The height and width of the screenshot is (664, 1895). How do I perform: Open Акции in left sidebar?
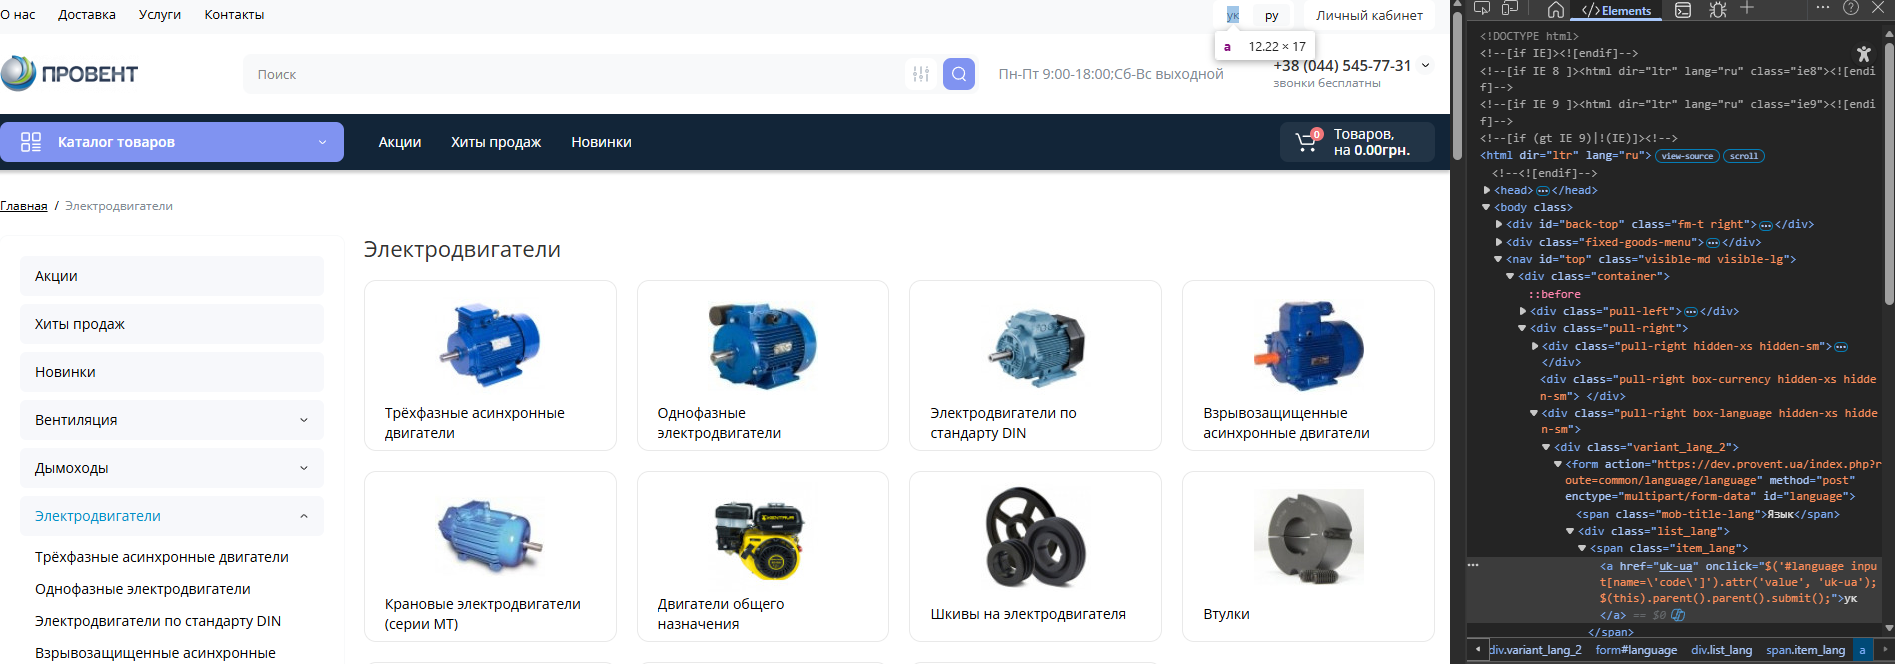coord(172,276)
